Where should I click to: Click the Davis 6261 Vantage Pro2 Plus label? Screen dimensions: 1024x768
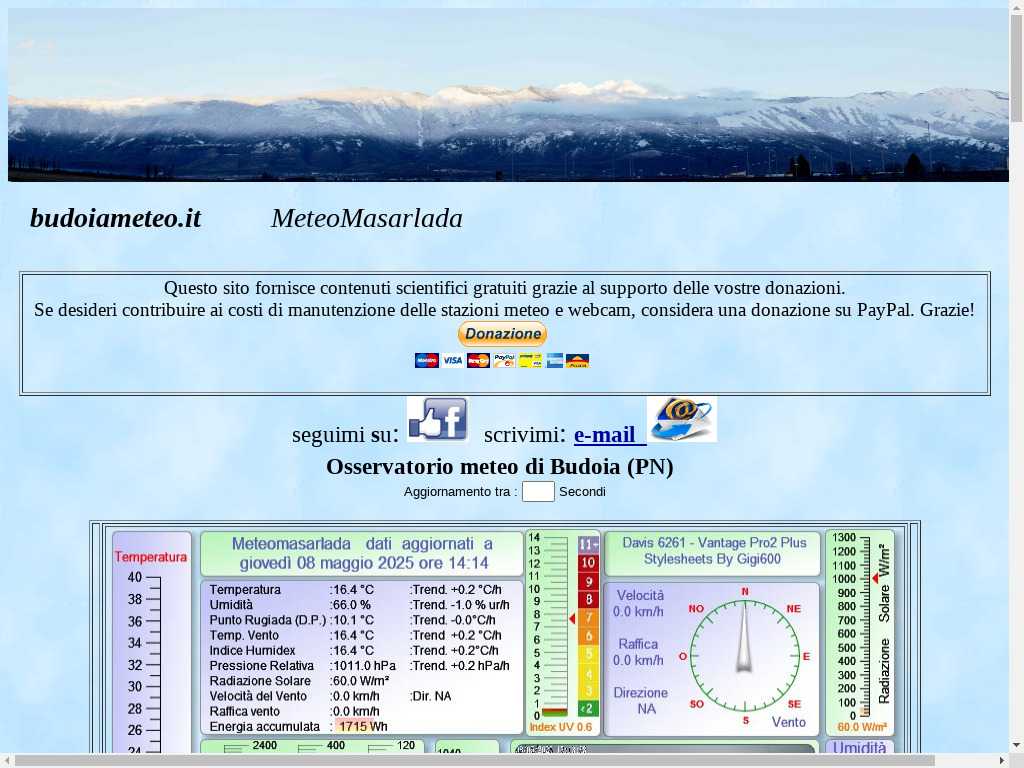(x=714, y=542)
